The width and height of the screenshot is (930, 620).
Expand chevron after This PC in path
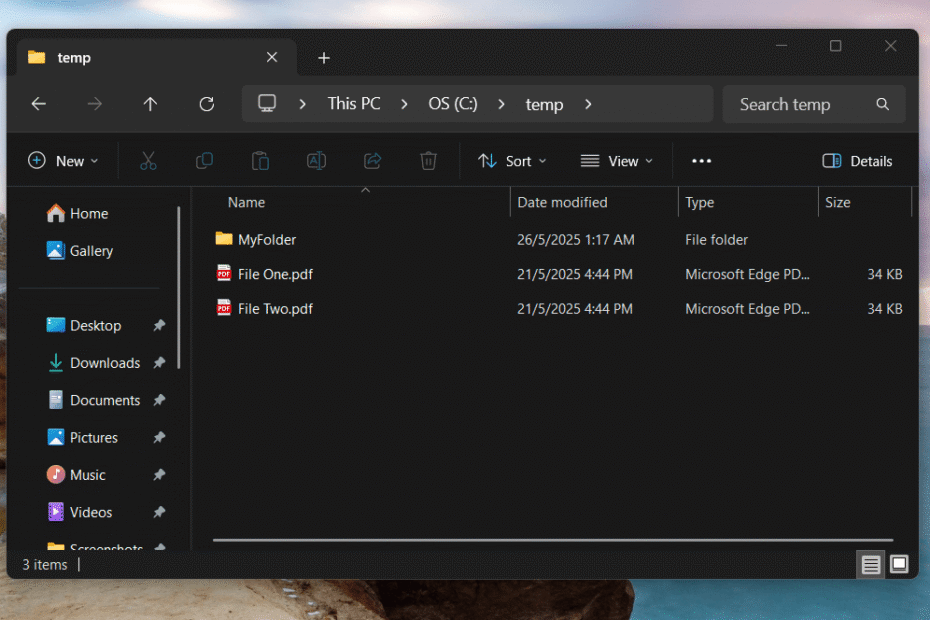click(x=405, y=104)
